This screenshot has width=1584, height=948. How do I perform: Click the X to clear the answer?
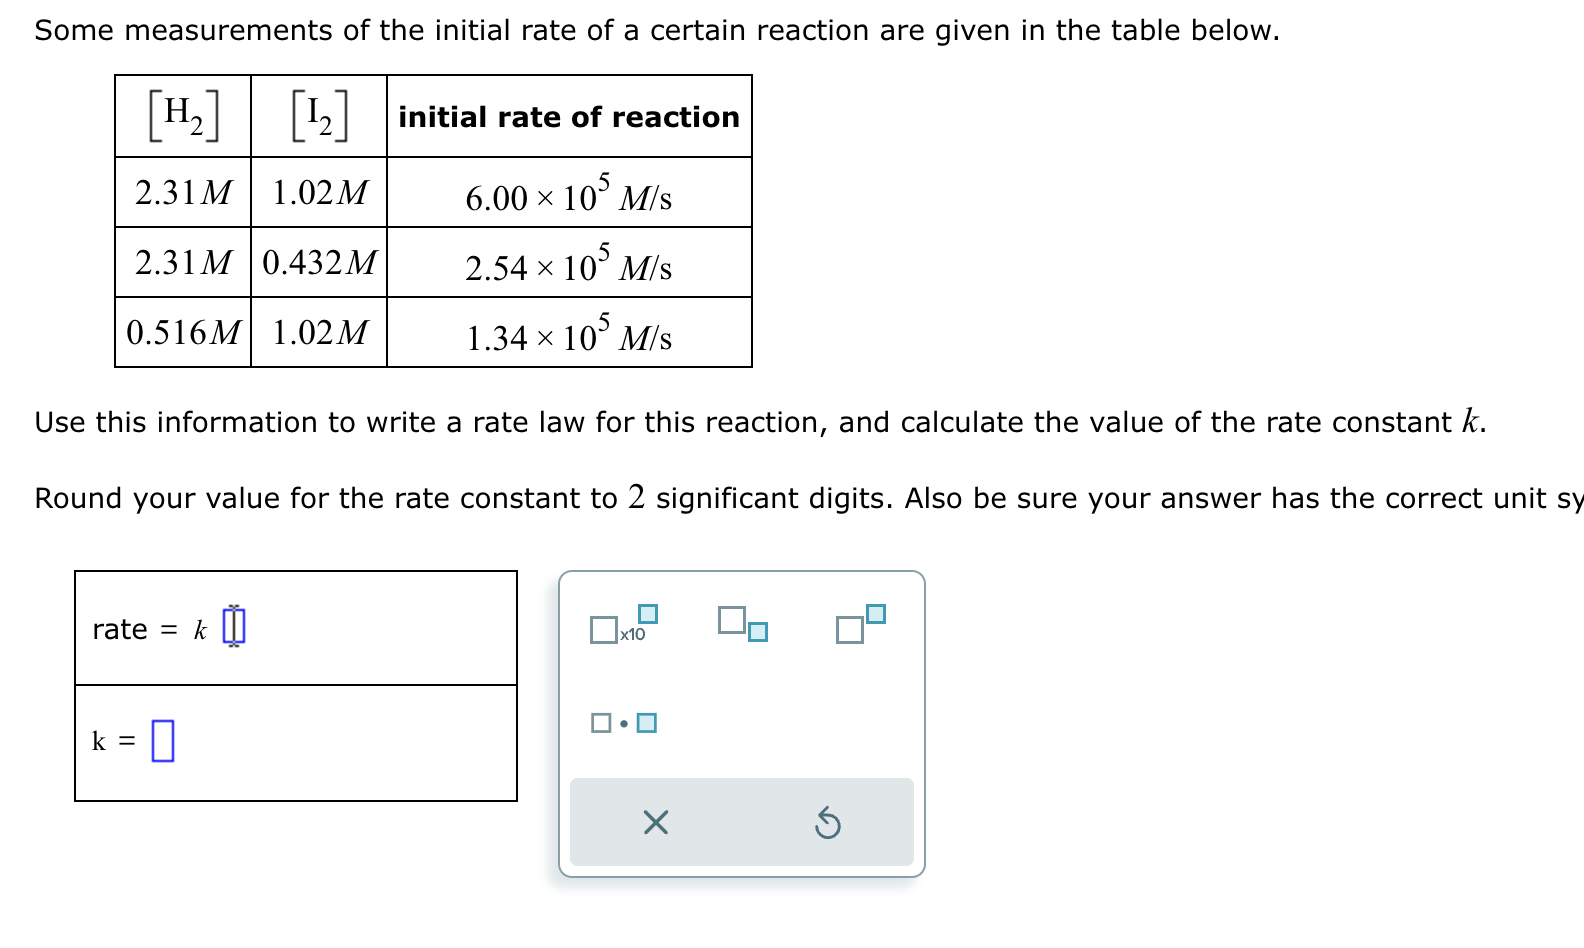point(653,822)
